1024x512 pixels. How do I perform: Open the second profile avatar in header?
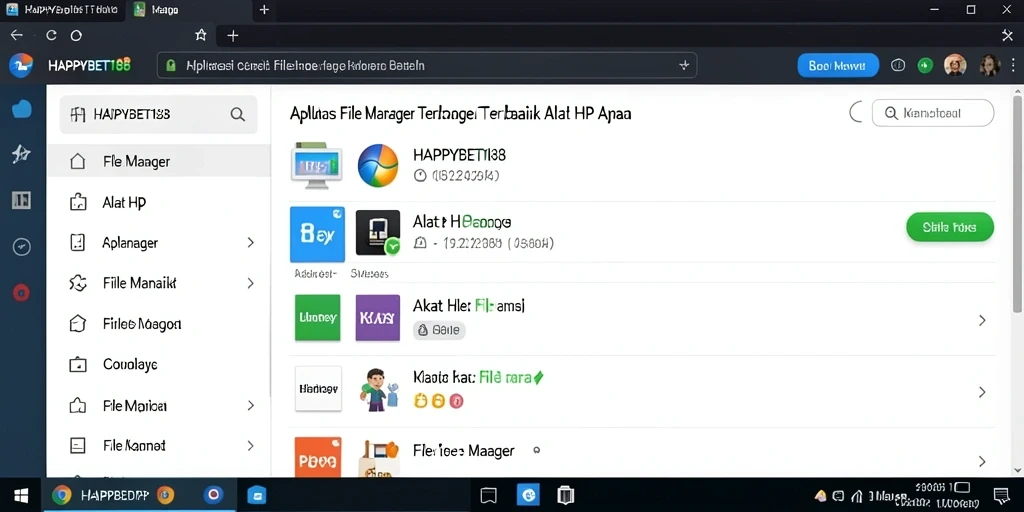[989, 65]
